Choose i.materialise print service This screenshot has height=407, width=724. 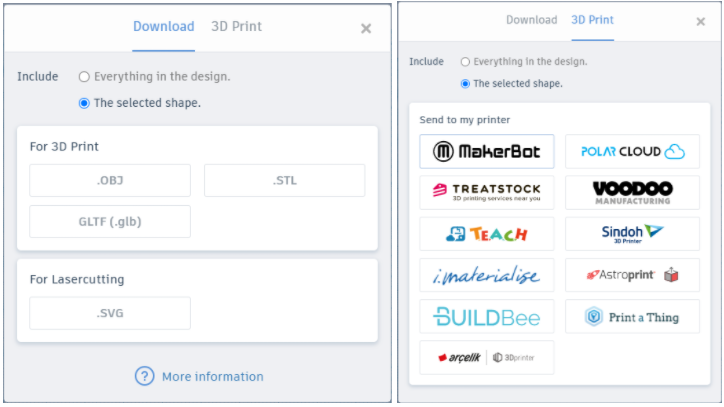(x=487, y=275)
